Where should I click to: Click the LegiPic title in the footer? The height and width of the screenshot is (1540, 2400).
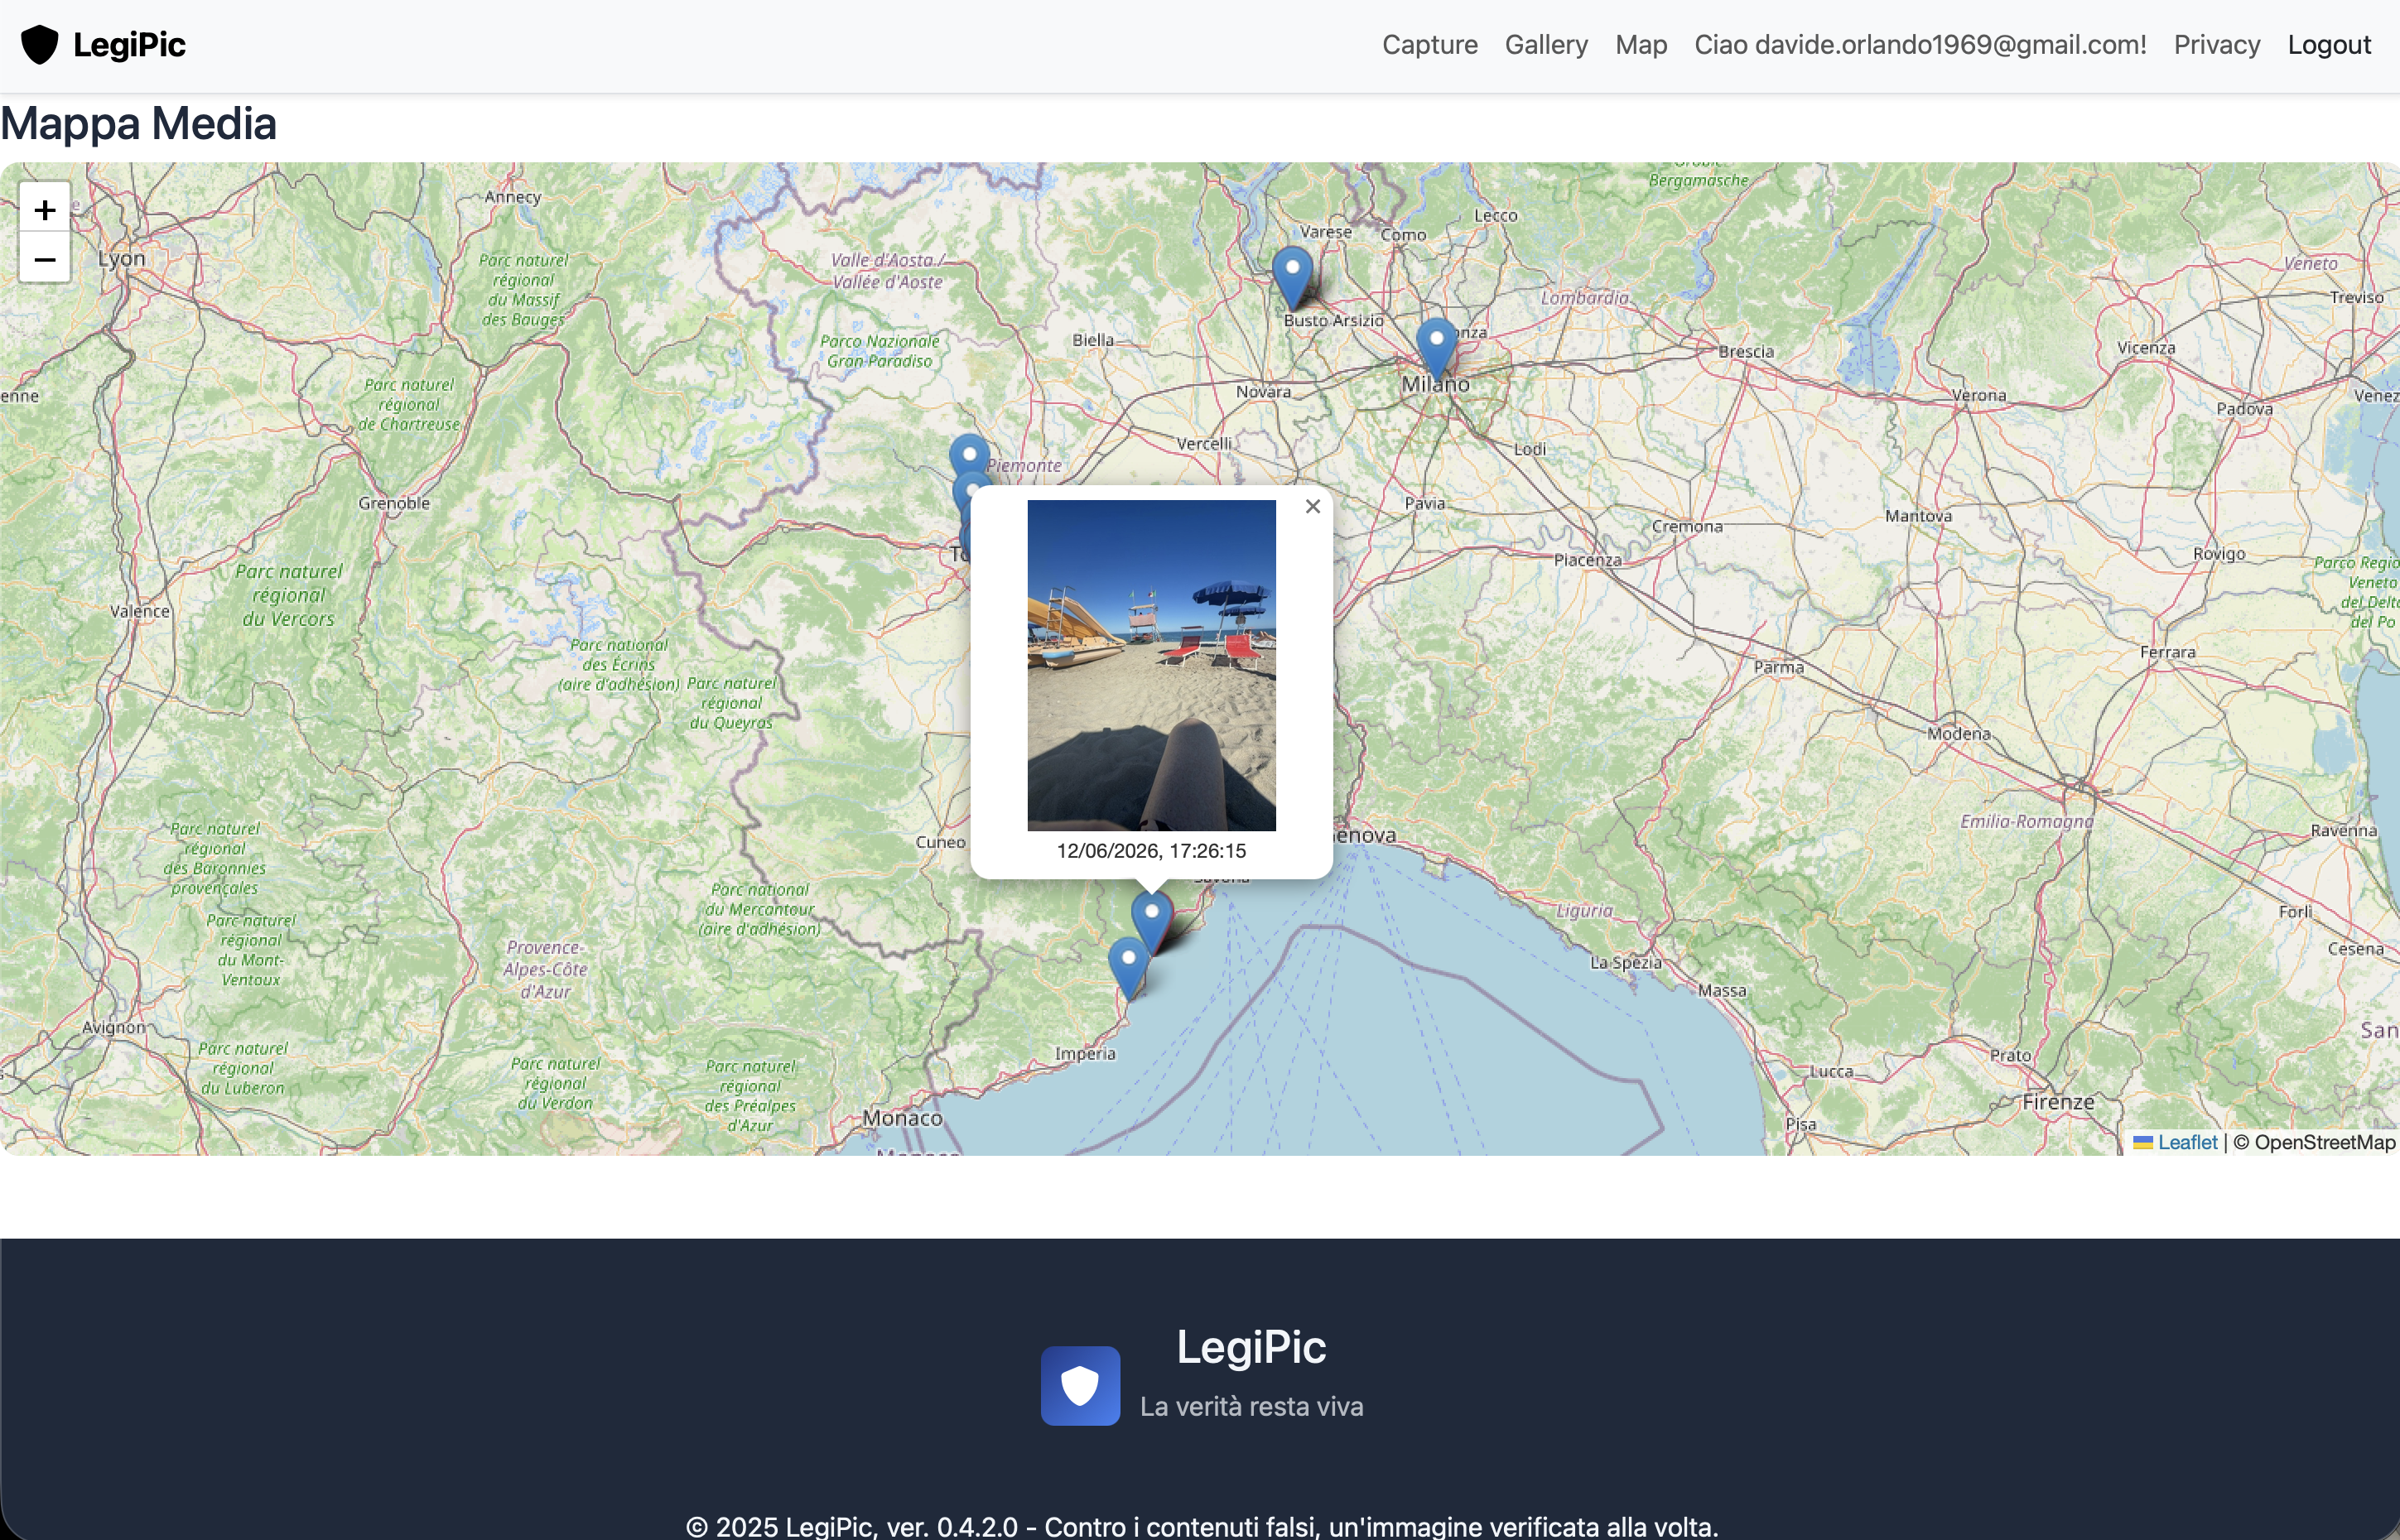coord(1251,1347)
